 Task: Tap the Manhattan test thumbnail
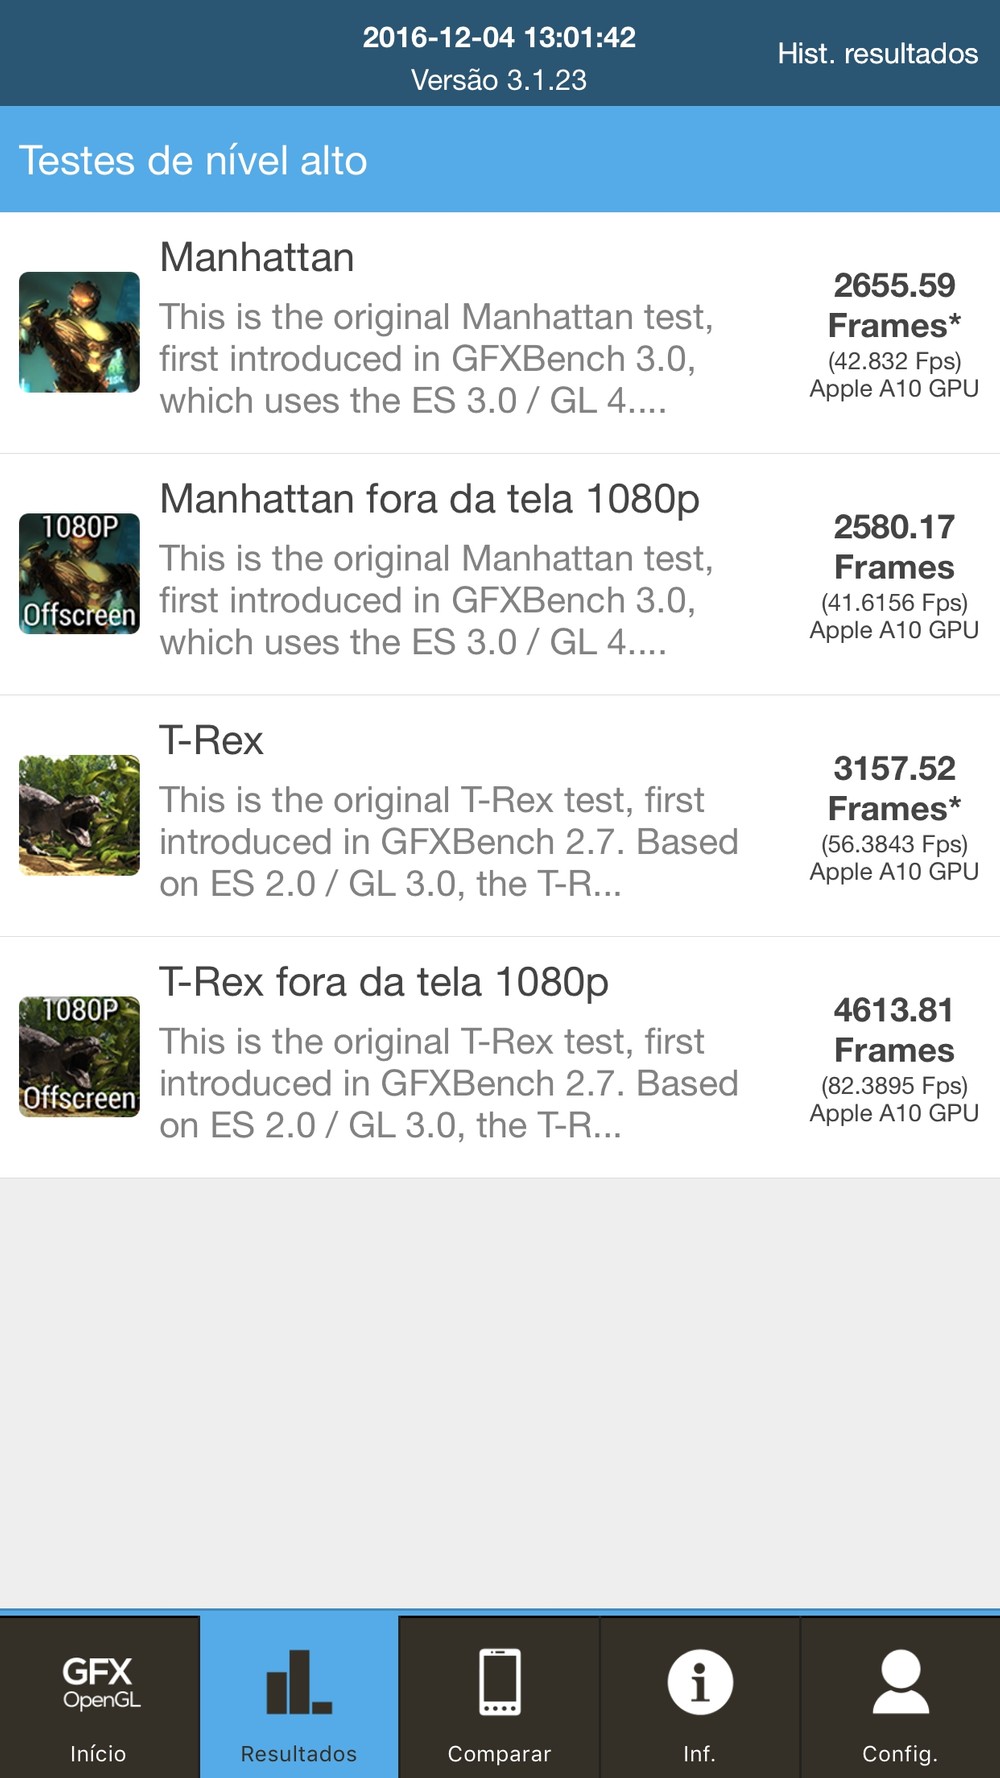tap(80, 332)
